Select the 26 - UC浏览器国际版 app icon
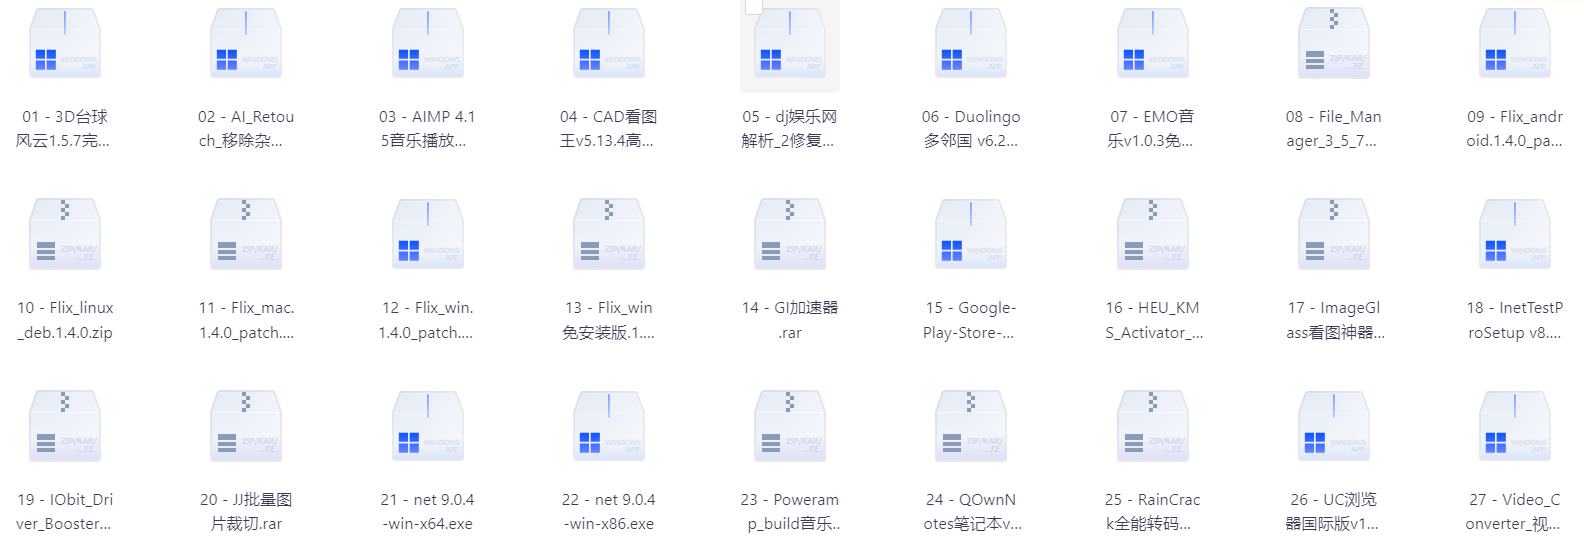 pos(1333,427)
